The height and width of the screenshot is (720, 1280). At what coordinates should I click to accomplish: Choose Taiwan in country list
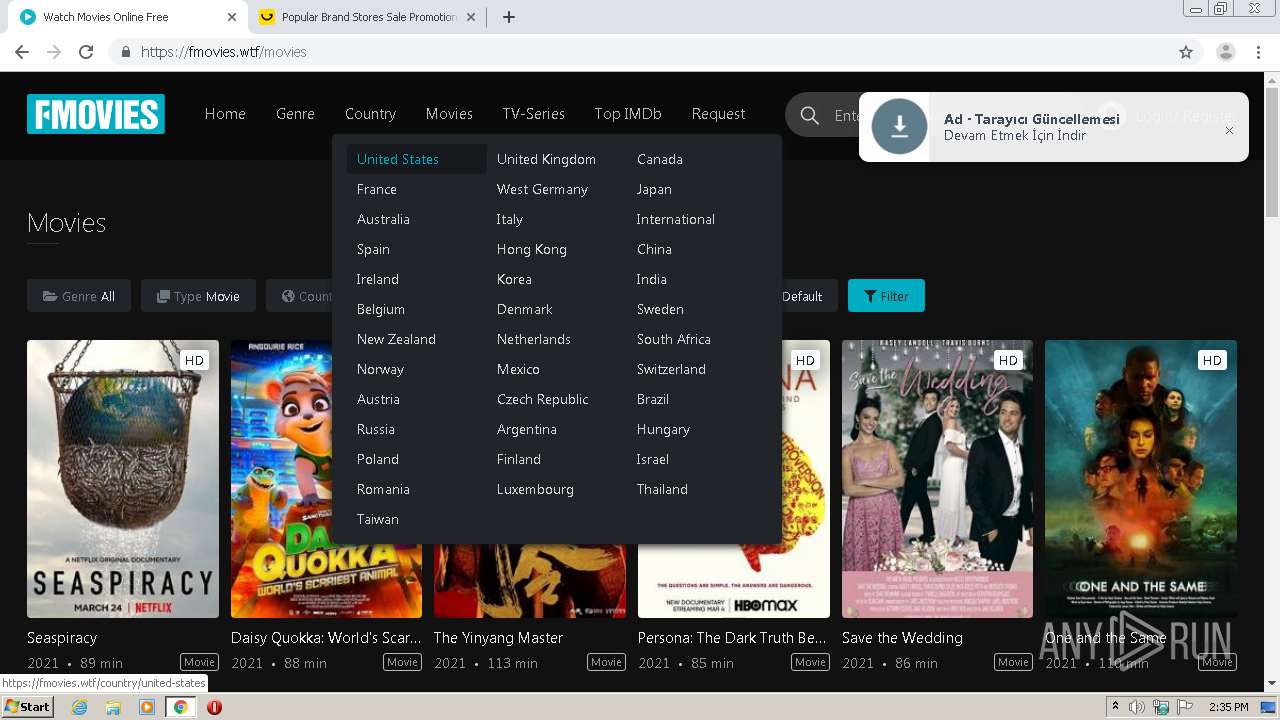[x=378, y=519]
